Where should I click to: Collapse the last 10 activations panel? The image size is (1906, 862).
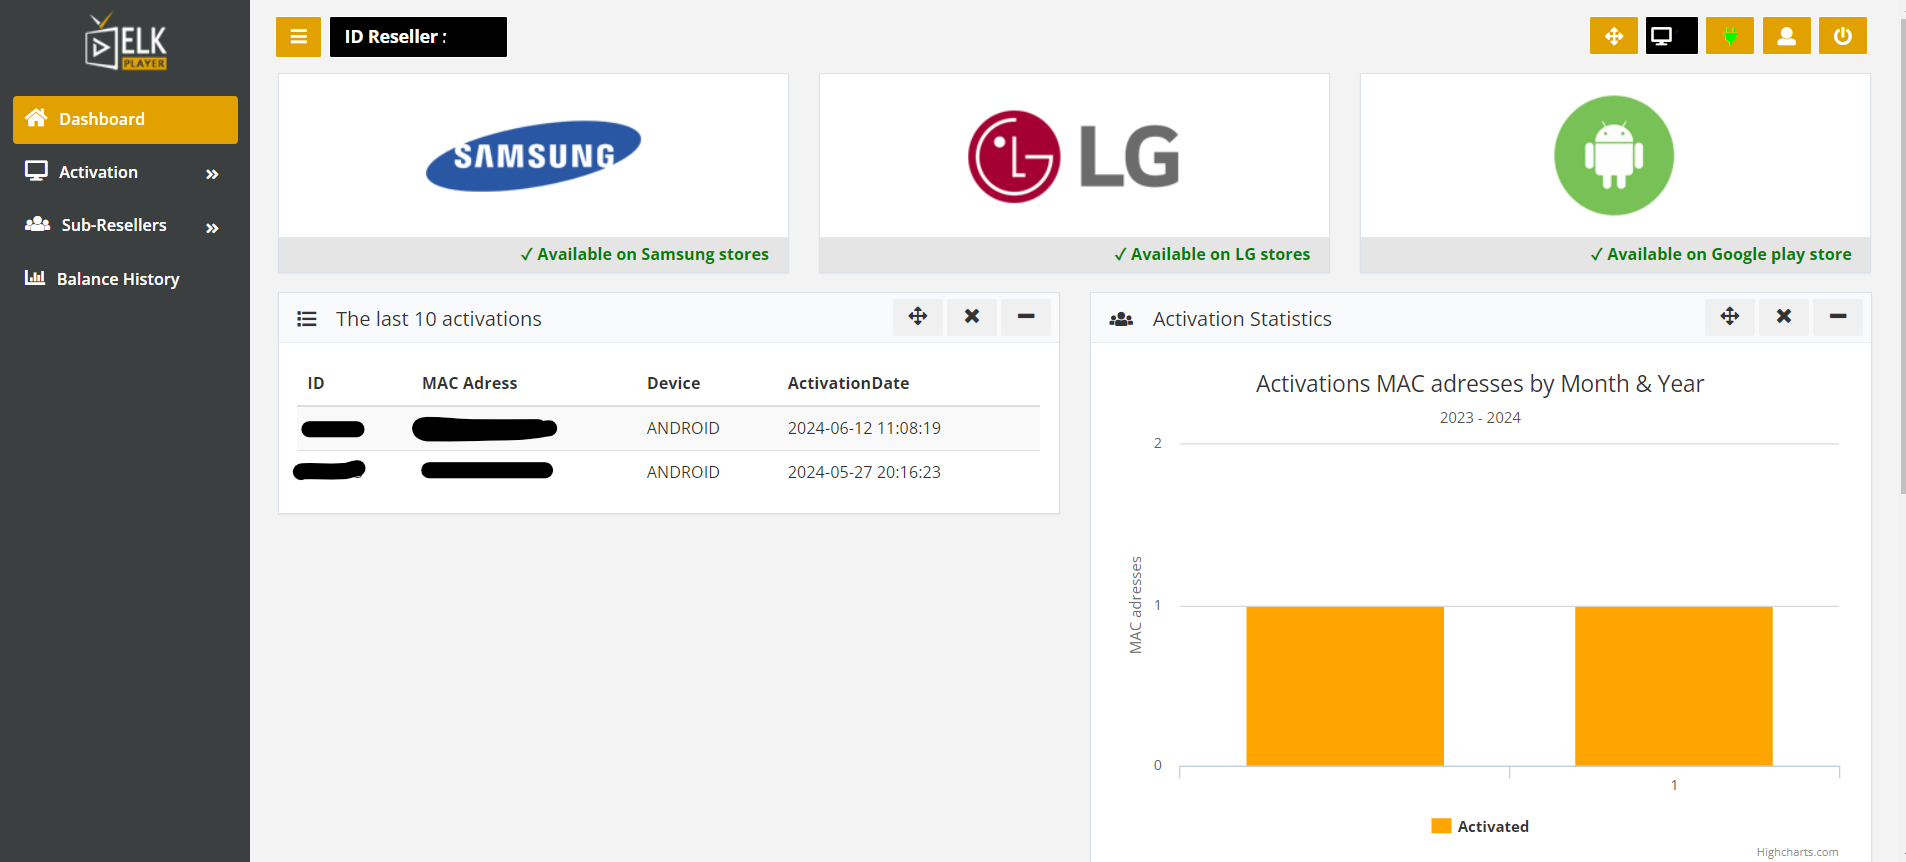1025,317
